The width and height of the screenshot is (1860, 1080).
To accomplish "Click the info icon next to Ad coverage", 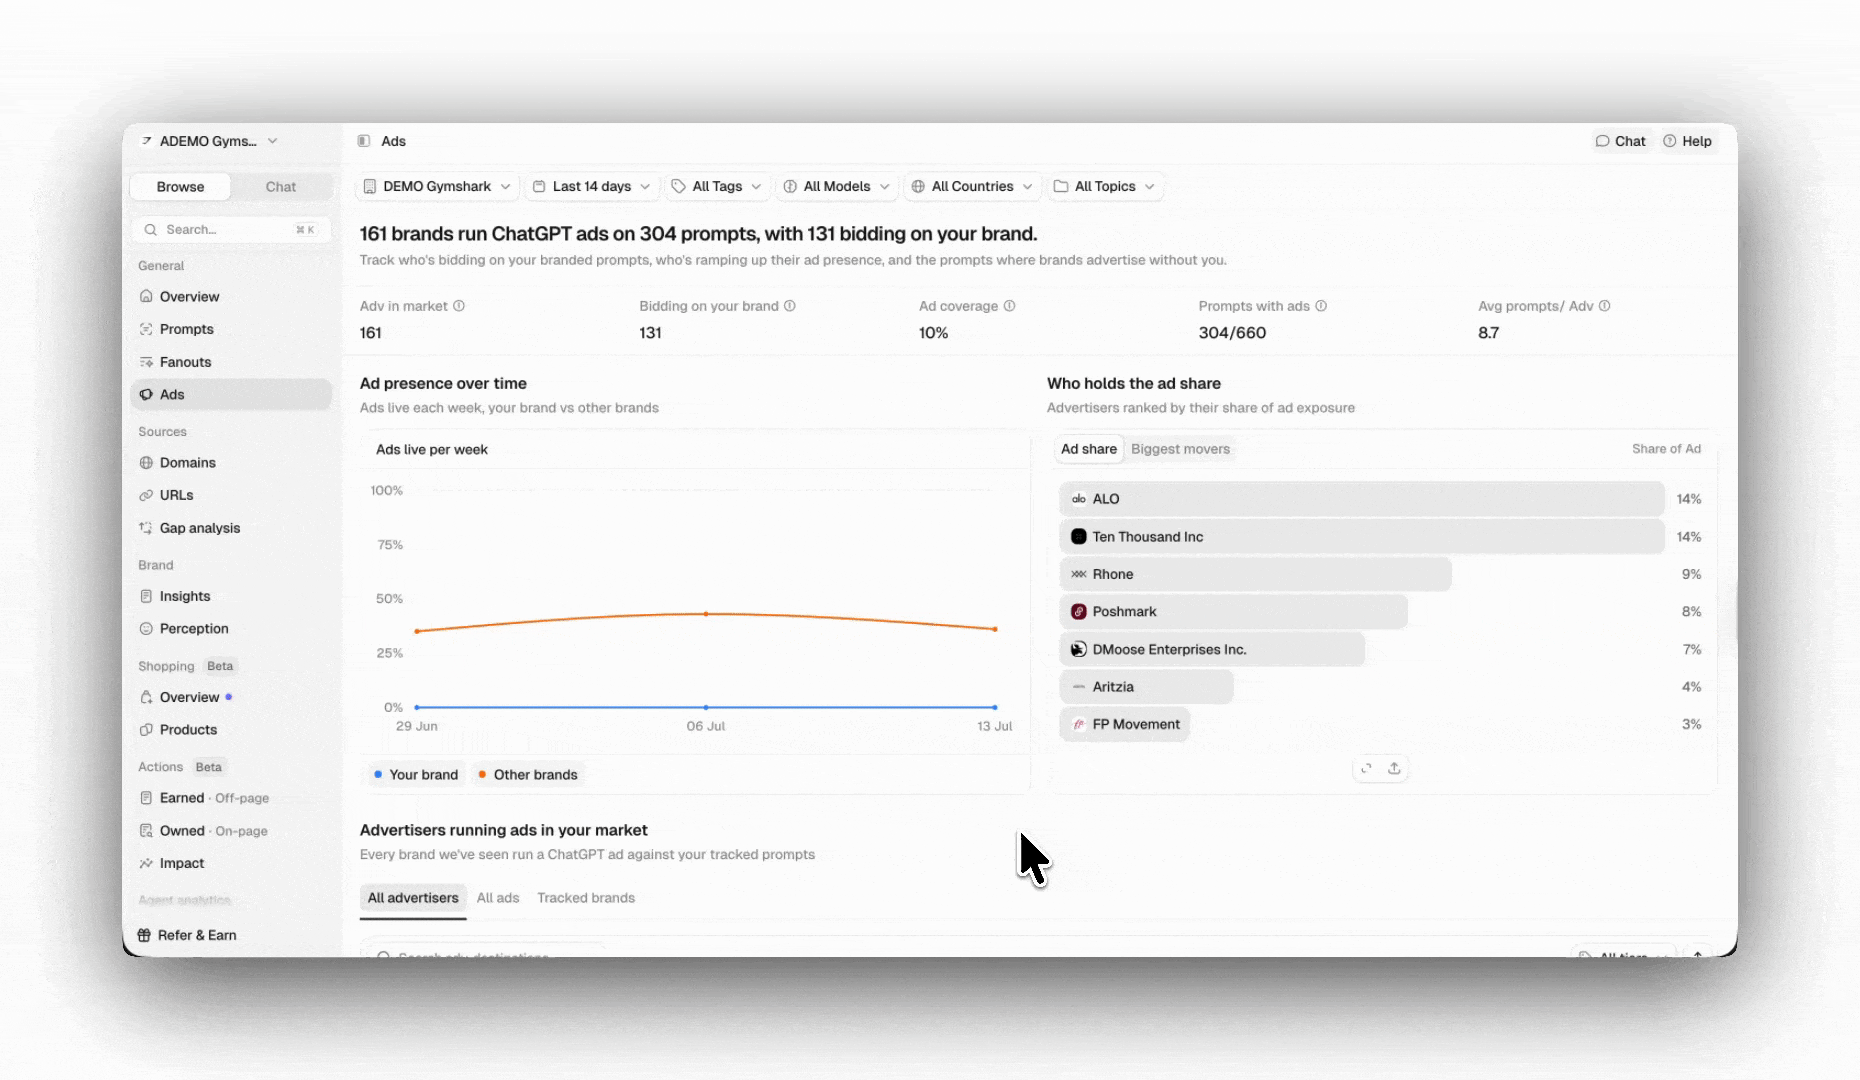I will (x=1010, y=306).
